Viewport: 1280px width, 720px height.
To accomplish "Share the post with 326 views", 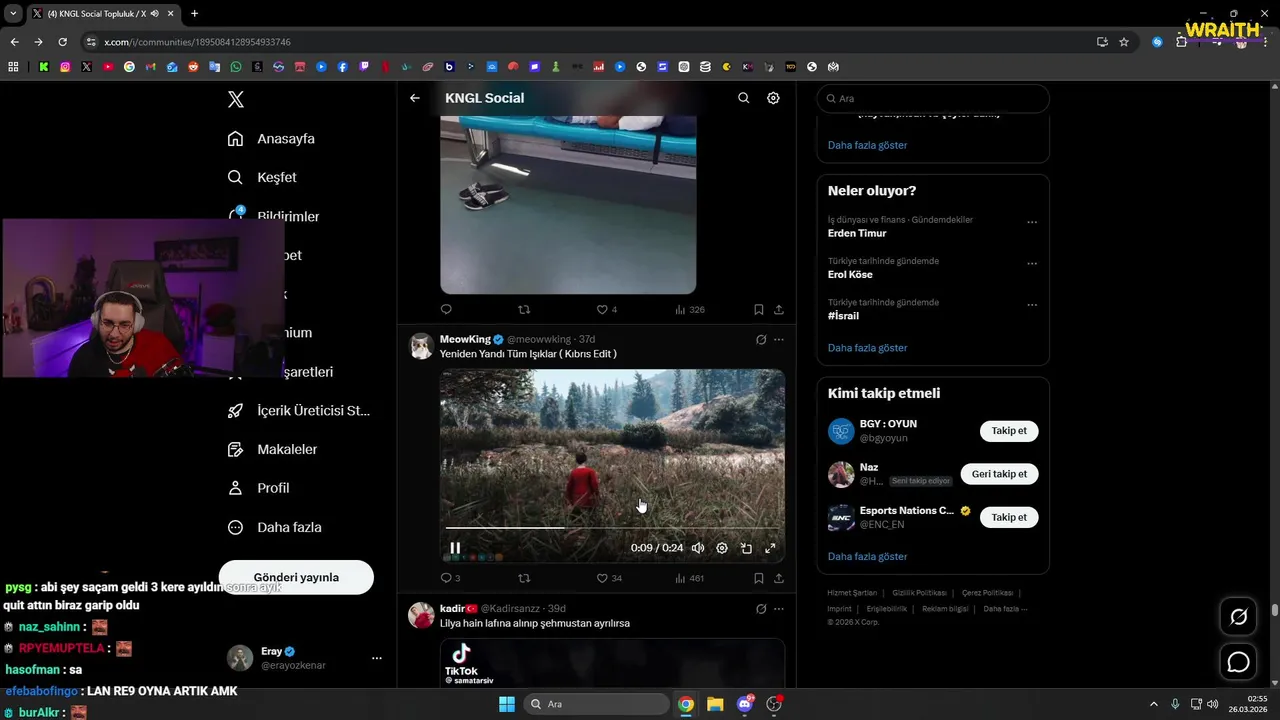I will click(x=779, y=310).
